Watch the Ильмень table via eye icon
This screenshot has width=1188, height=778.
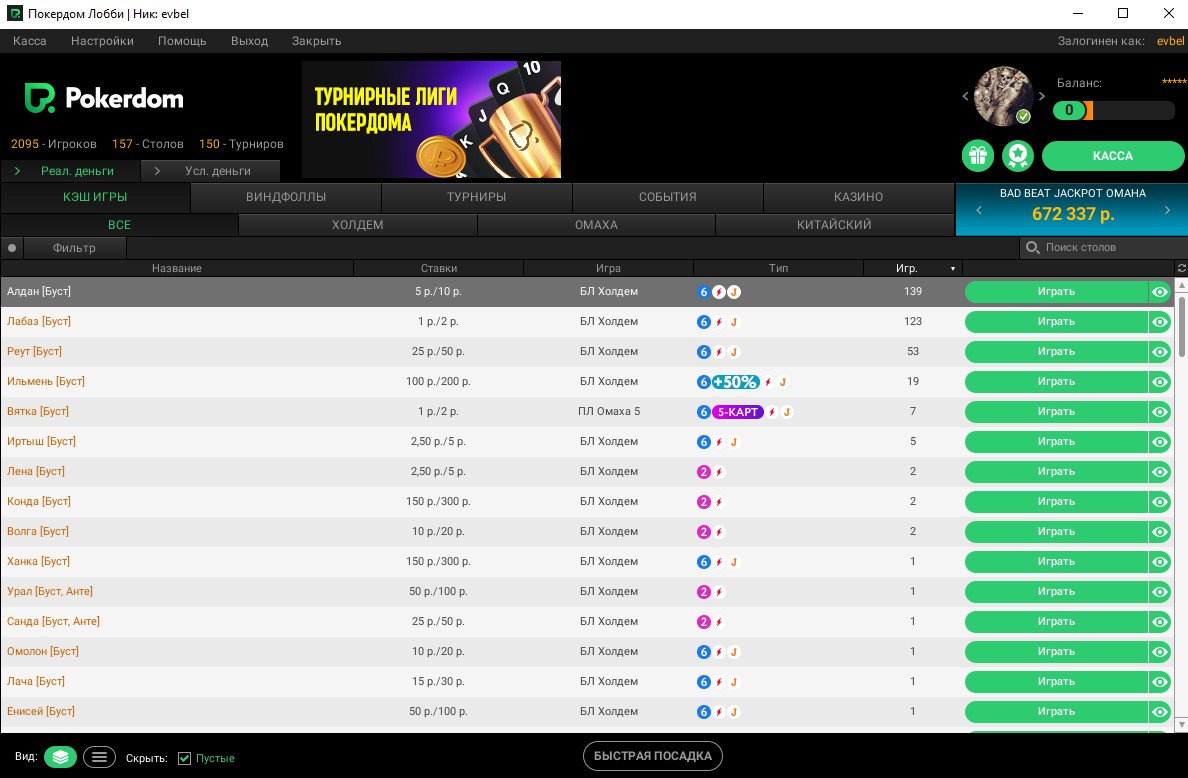coord(1160,382)
